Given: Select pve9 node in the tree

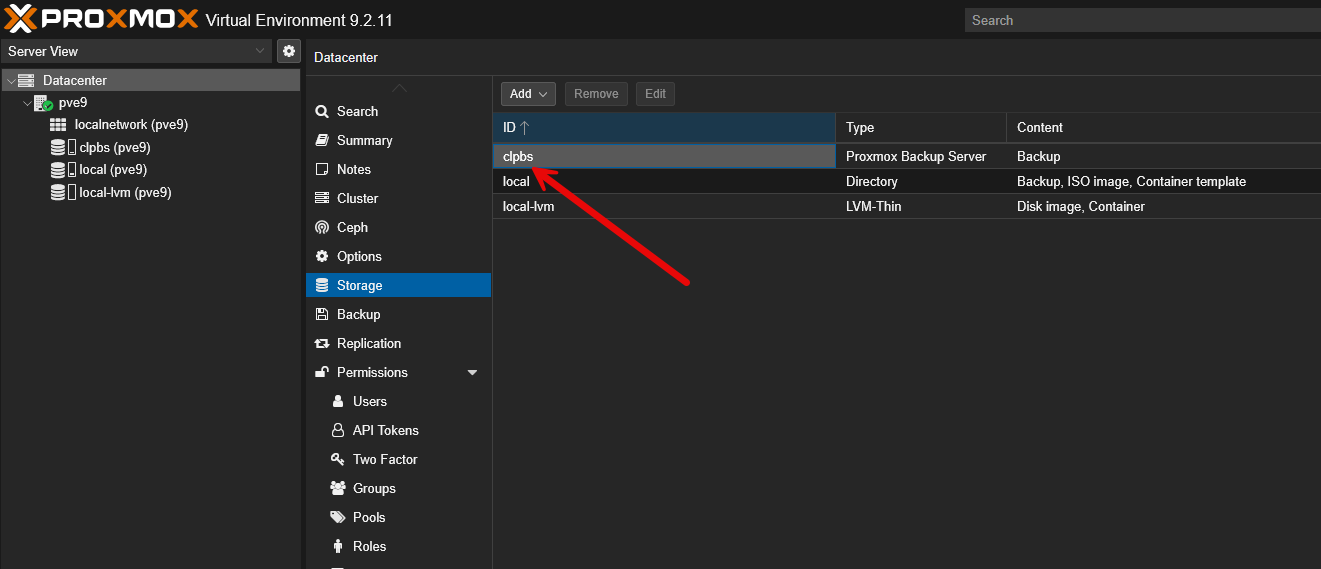Looking at the screenshot, I should [x=73, y=102].
